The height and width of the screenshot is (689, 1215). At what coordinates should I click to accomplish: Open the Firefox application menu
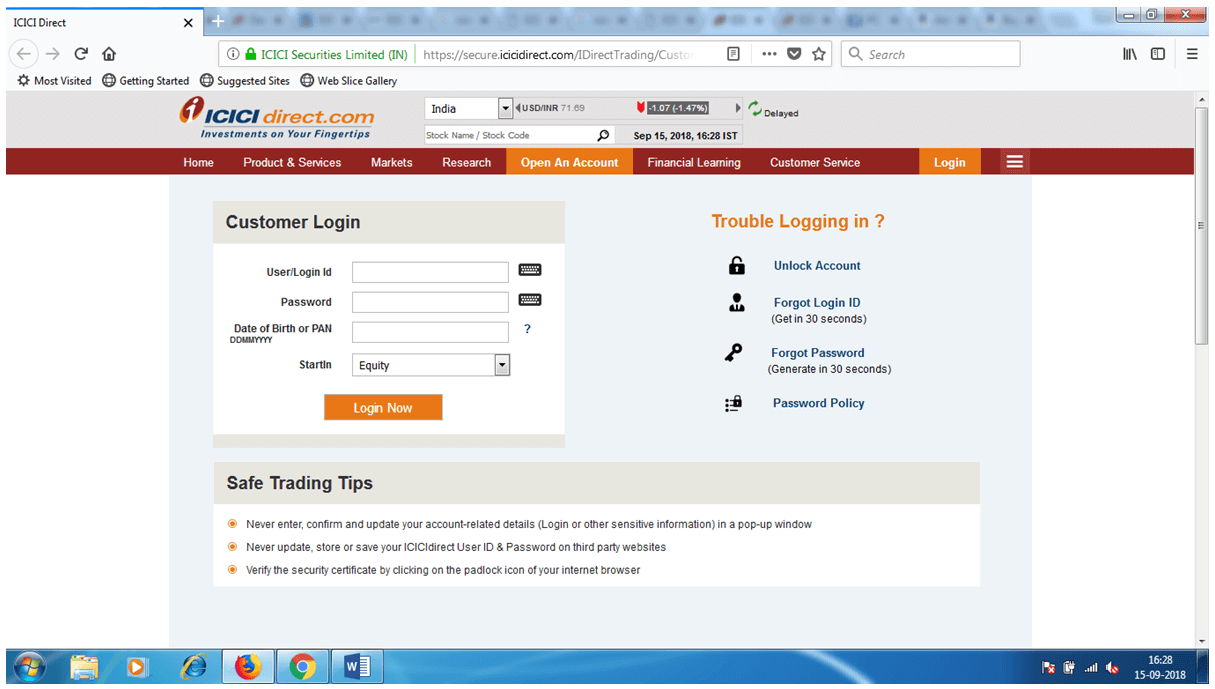[1192, 54]
